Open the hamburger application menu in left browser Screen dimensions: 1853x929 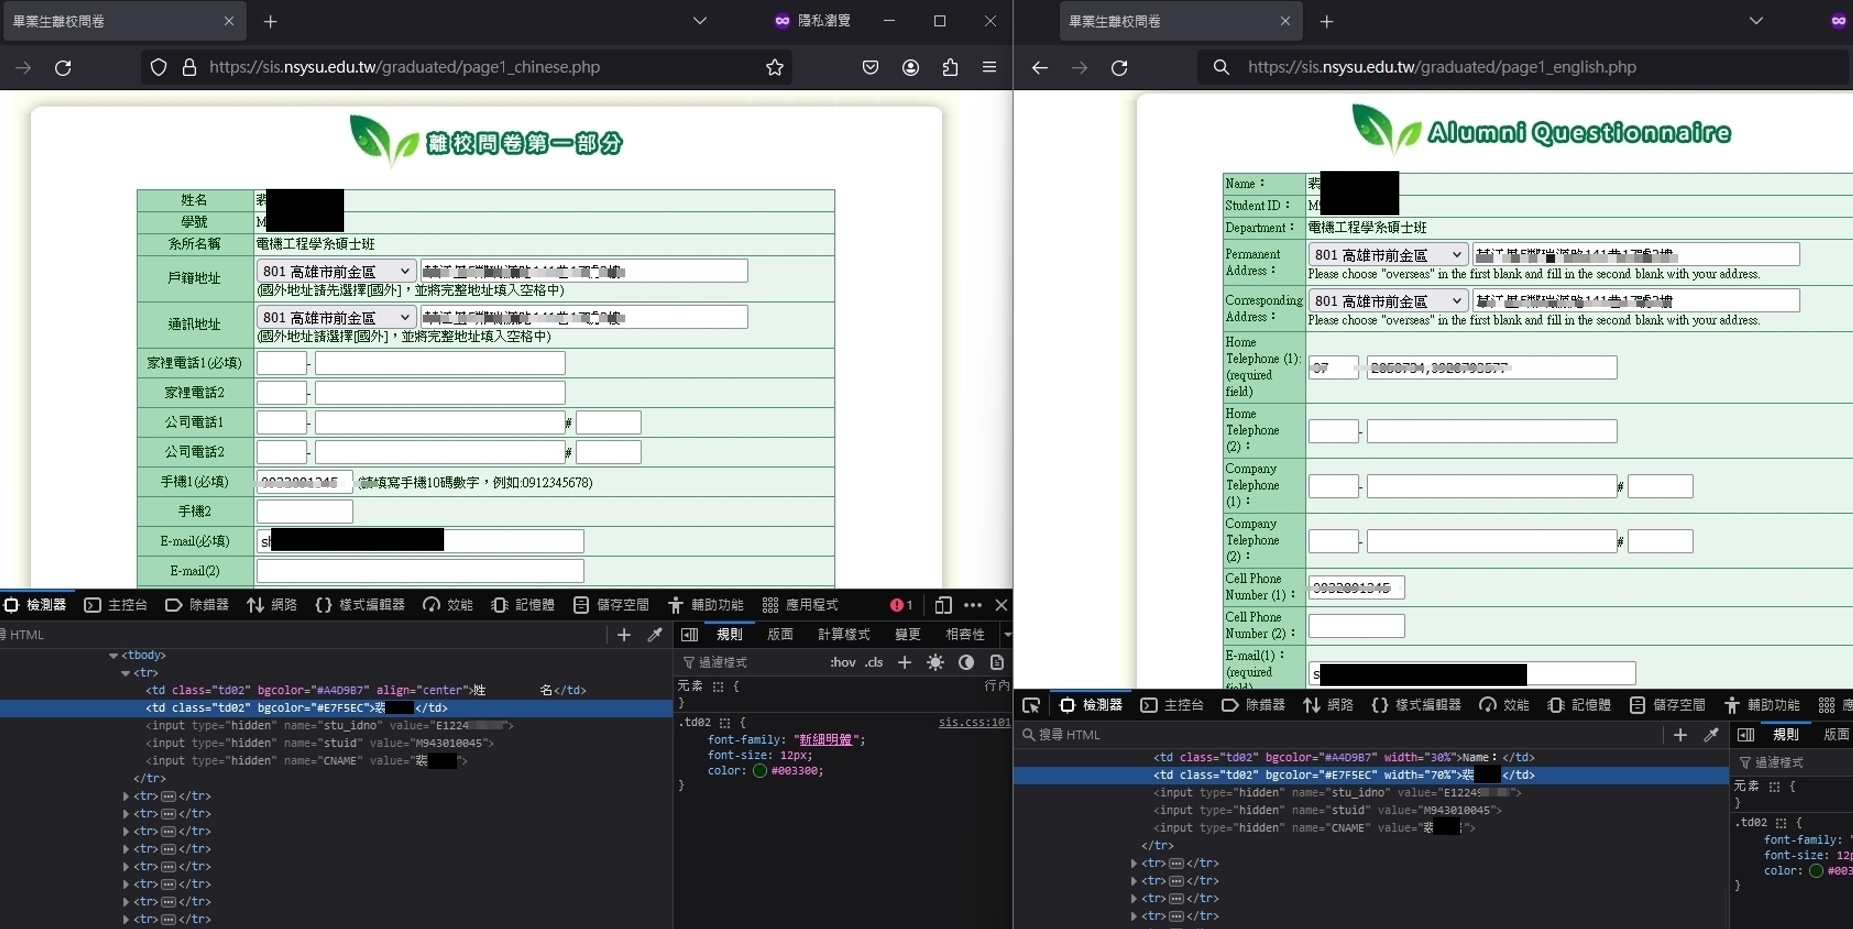pos(989,67)
